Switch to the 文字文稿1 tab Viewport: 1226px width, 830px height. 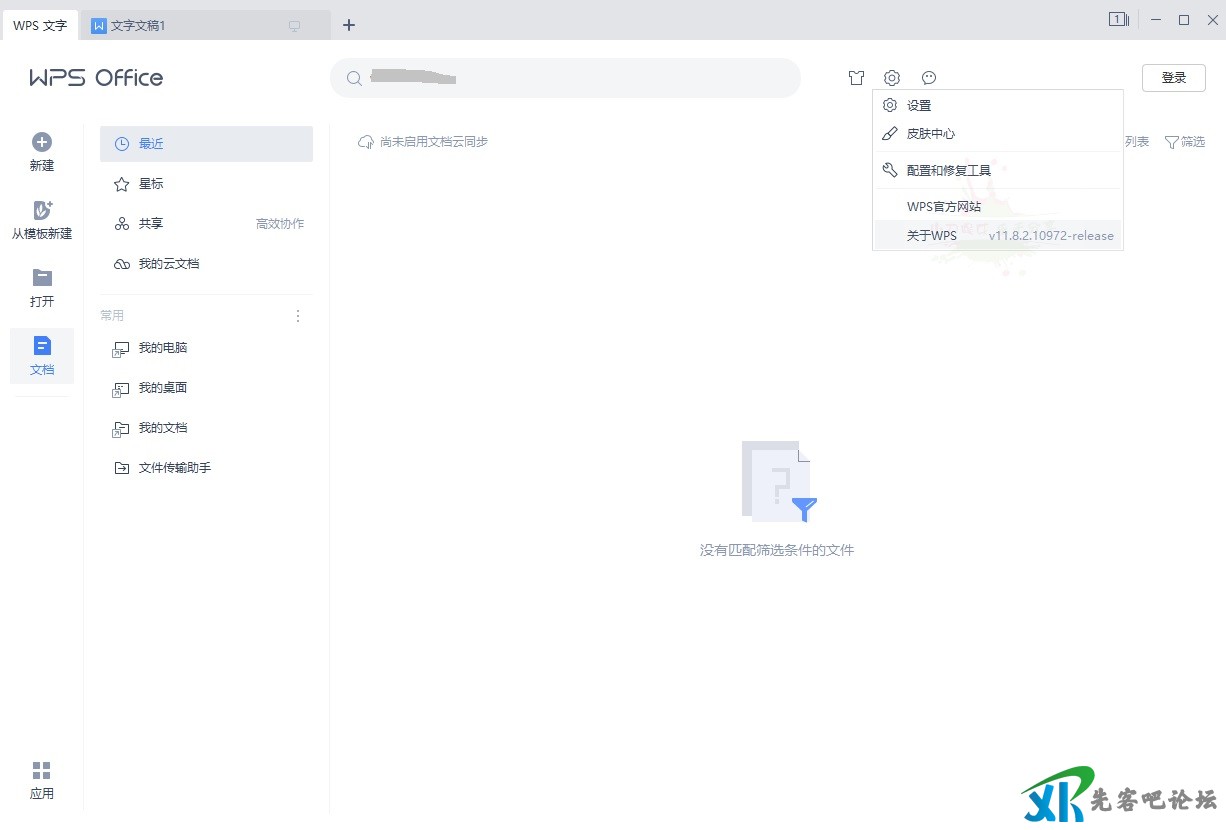pyautogui.click(x=138, y=26)
